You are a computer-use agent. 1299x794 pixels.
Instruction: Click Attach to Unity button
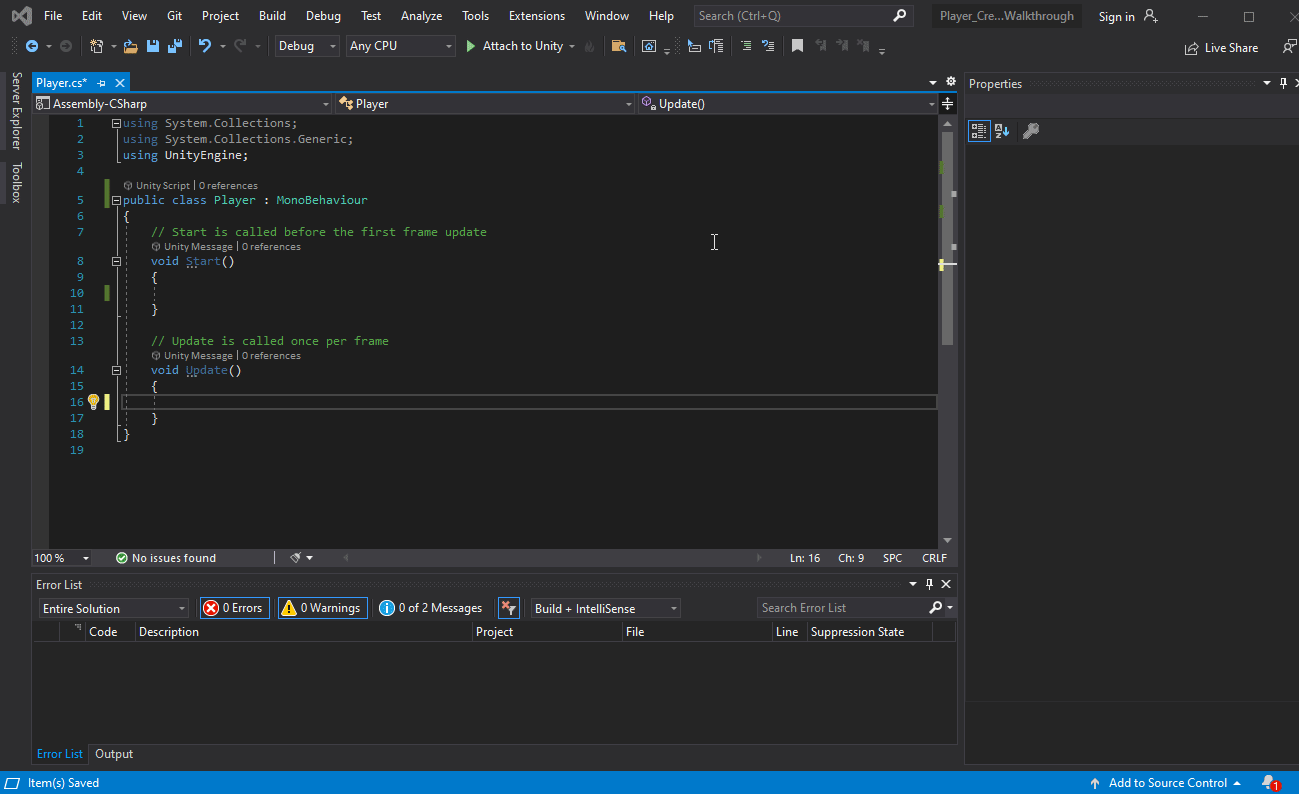(514, 46)
